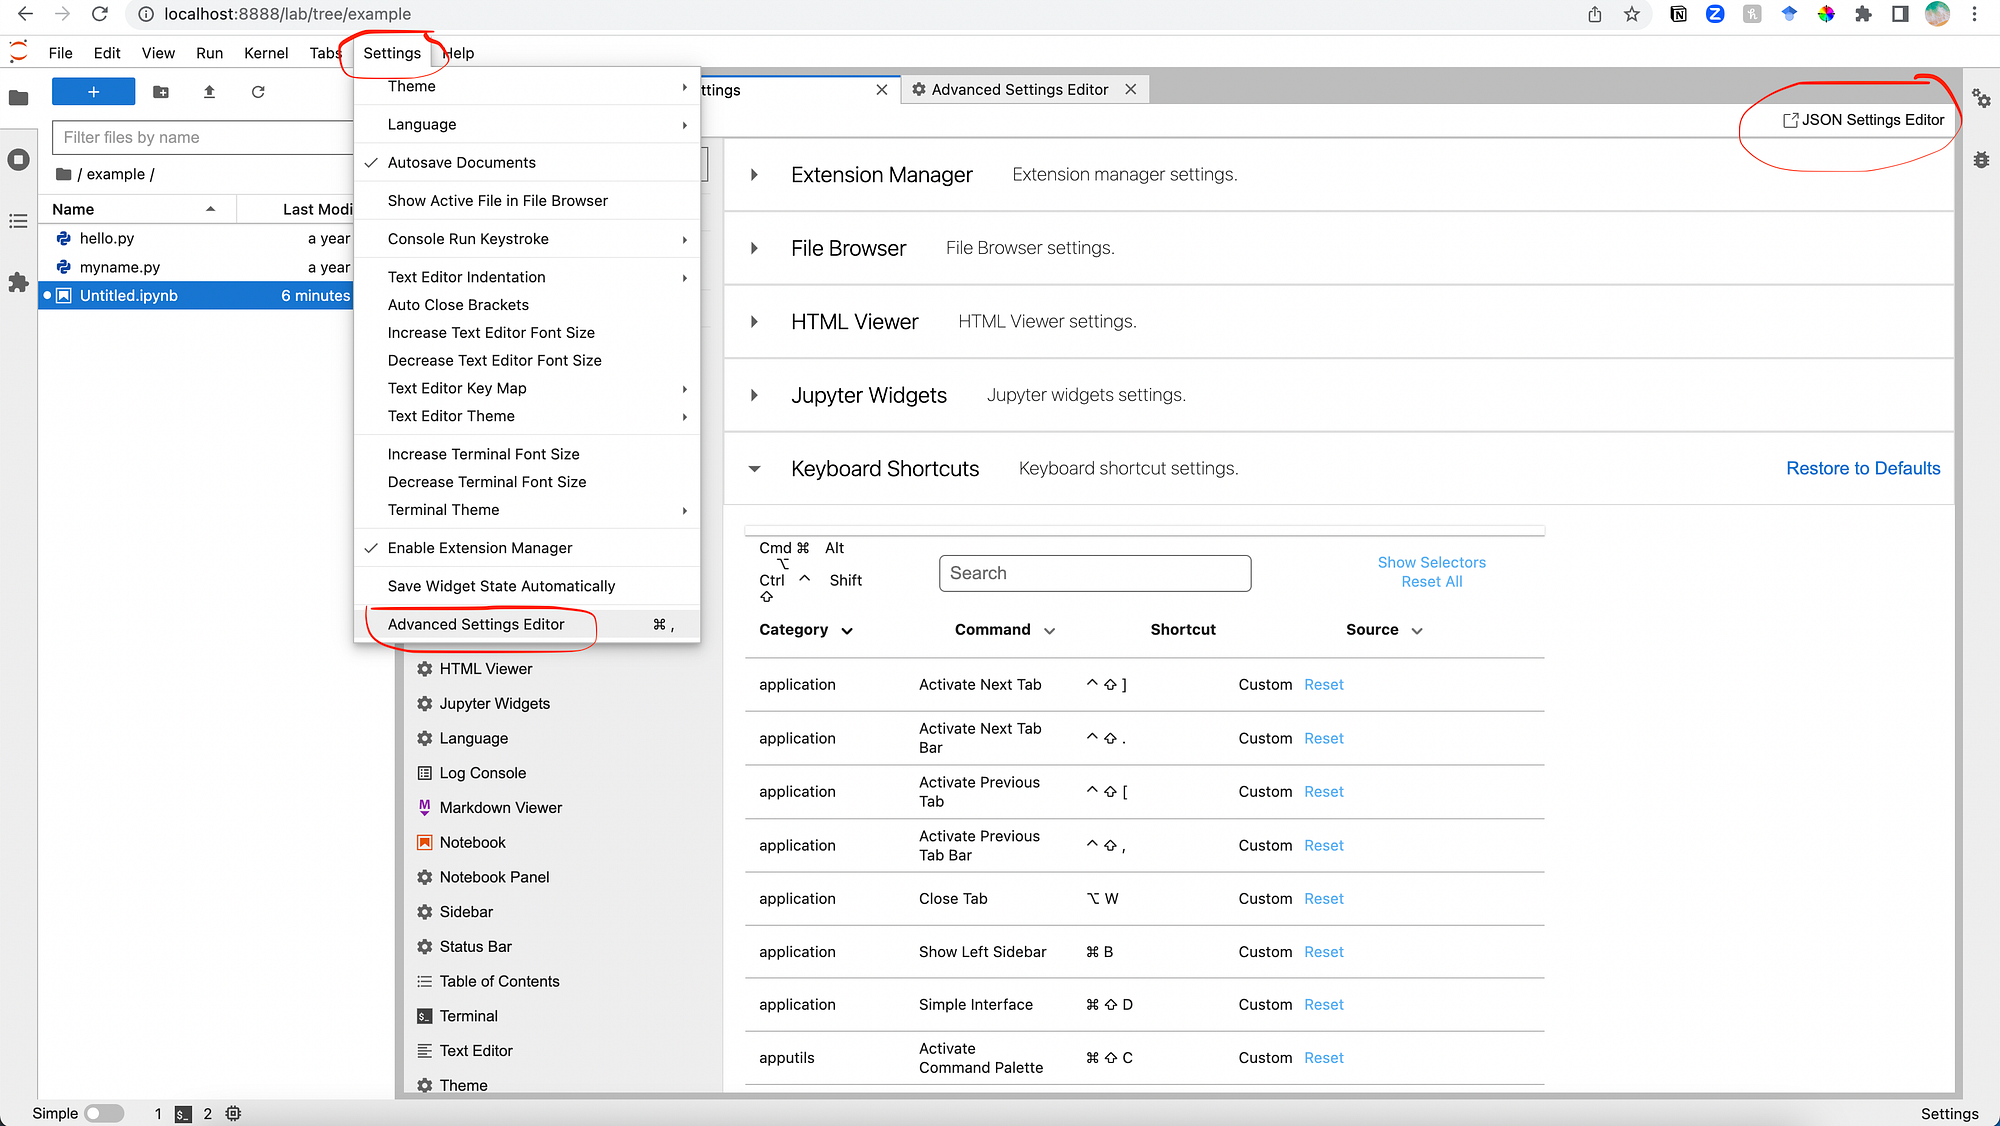Open the Kernel menu
Screen dimensions: 2000x1126
(265, 53)
